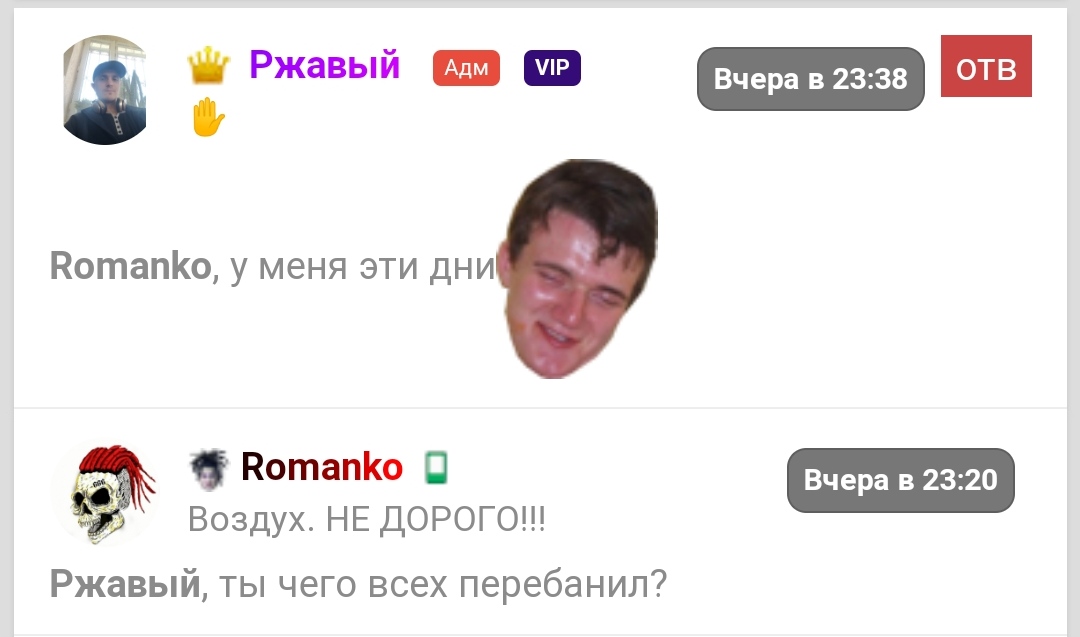Click the Вчера в 23:38 timestamp

pyautogui.click(x=811, y=79)
